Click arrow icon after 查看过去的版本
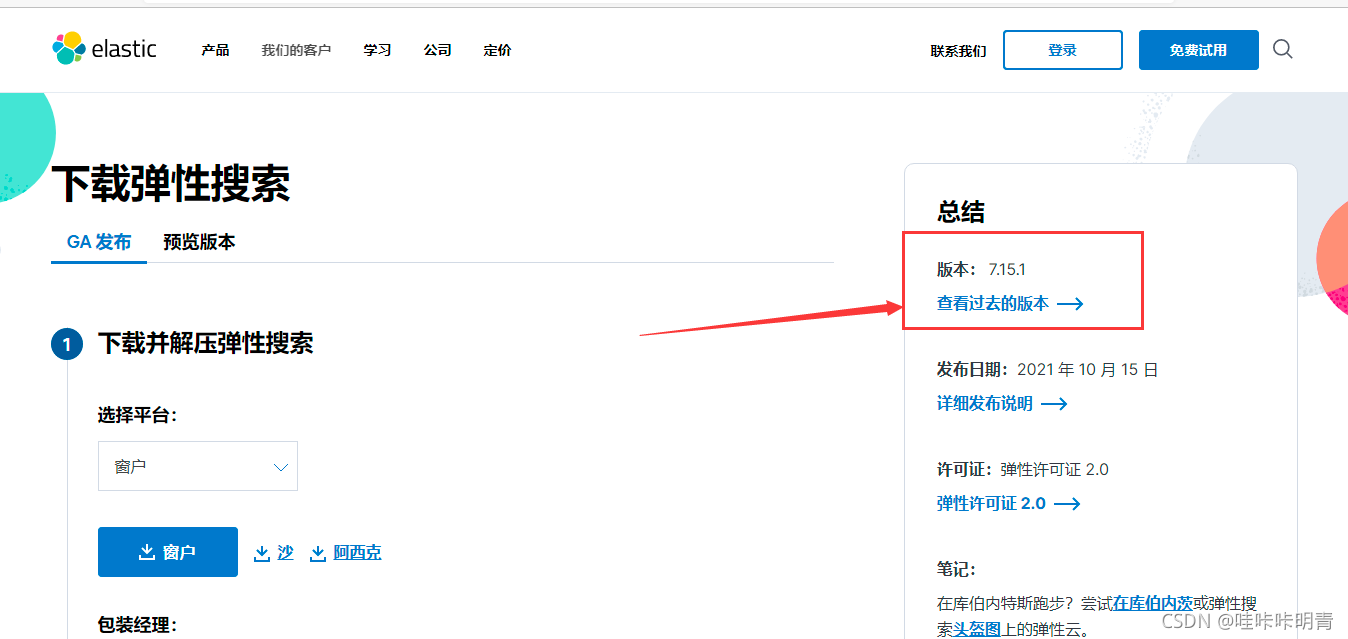Screen dimensions: 1348x639 pyautogui.click(x=1070, y=304)
